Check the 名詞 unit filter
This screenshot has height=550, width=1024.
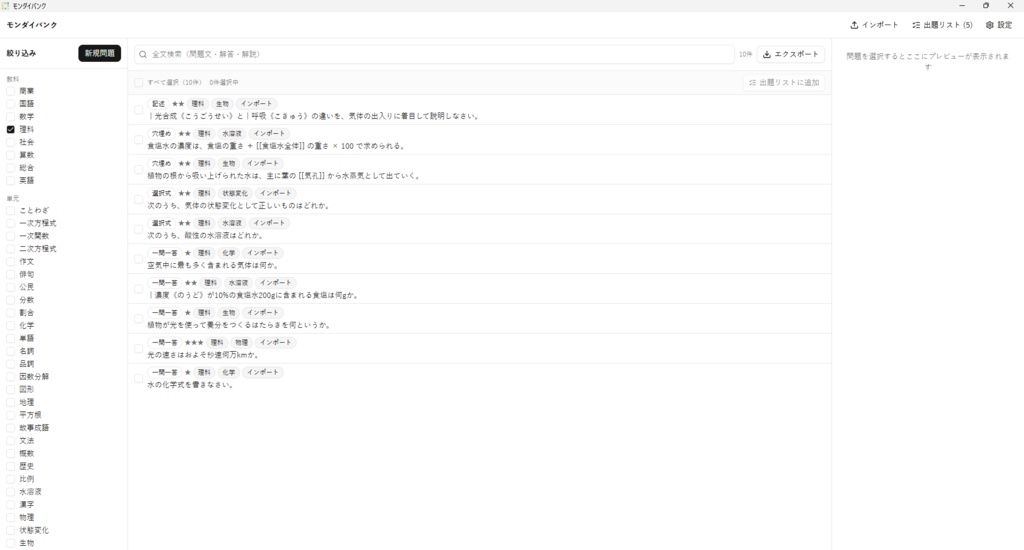coord(10,351)
